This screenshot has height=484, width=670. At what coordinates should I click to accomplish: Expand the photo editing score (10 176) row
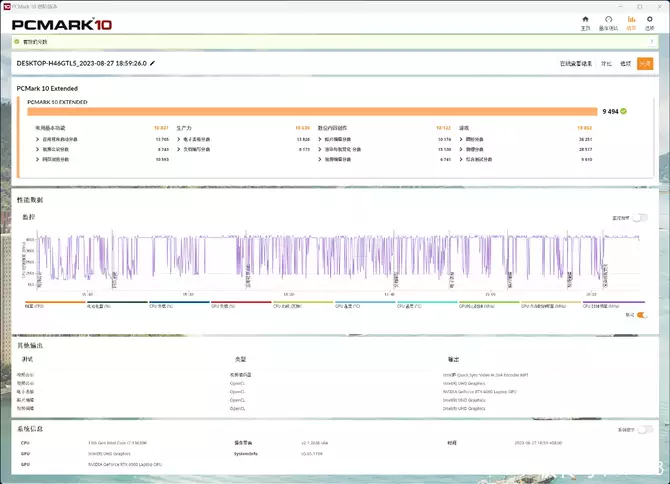point(320,139)
